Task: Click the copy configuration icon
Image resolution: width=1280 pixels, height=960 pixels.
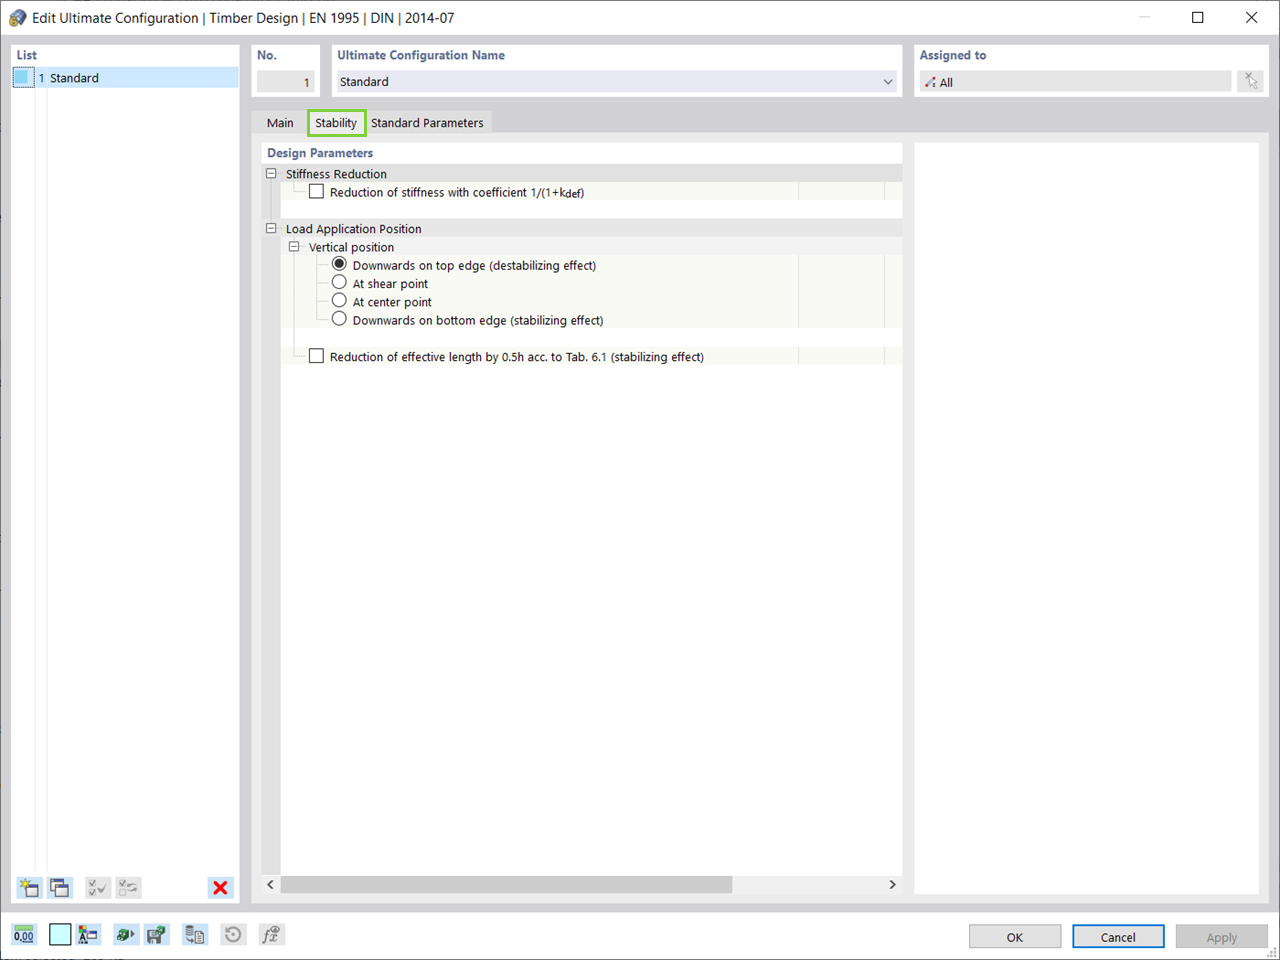Action: (x=60, y=887)
